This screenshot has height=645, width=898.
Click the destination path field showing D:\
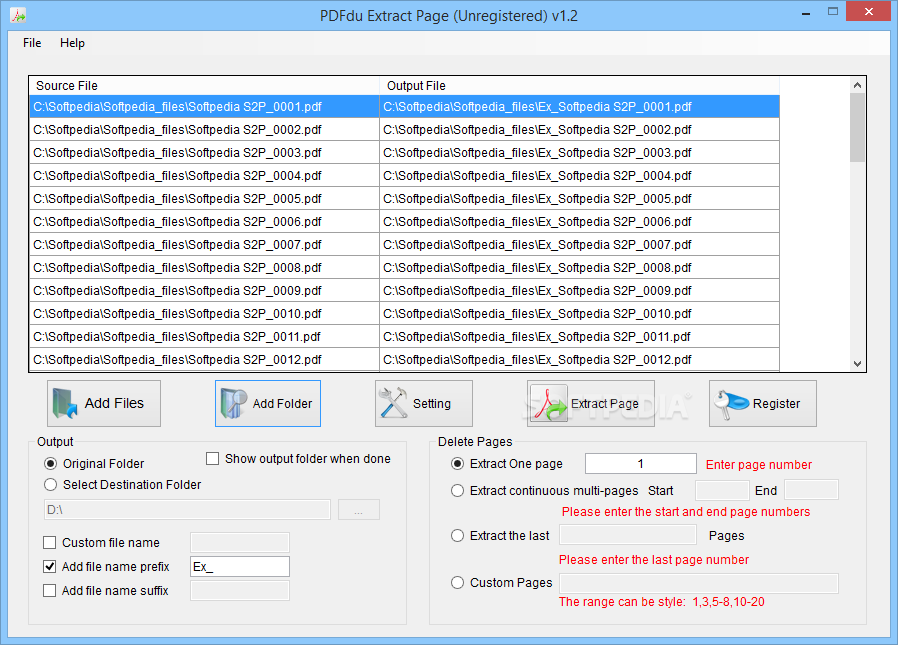(187, 509)
